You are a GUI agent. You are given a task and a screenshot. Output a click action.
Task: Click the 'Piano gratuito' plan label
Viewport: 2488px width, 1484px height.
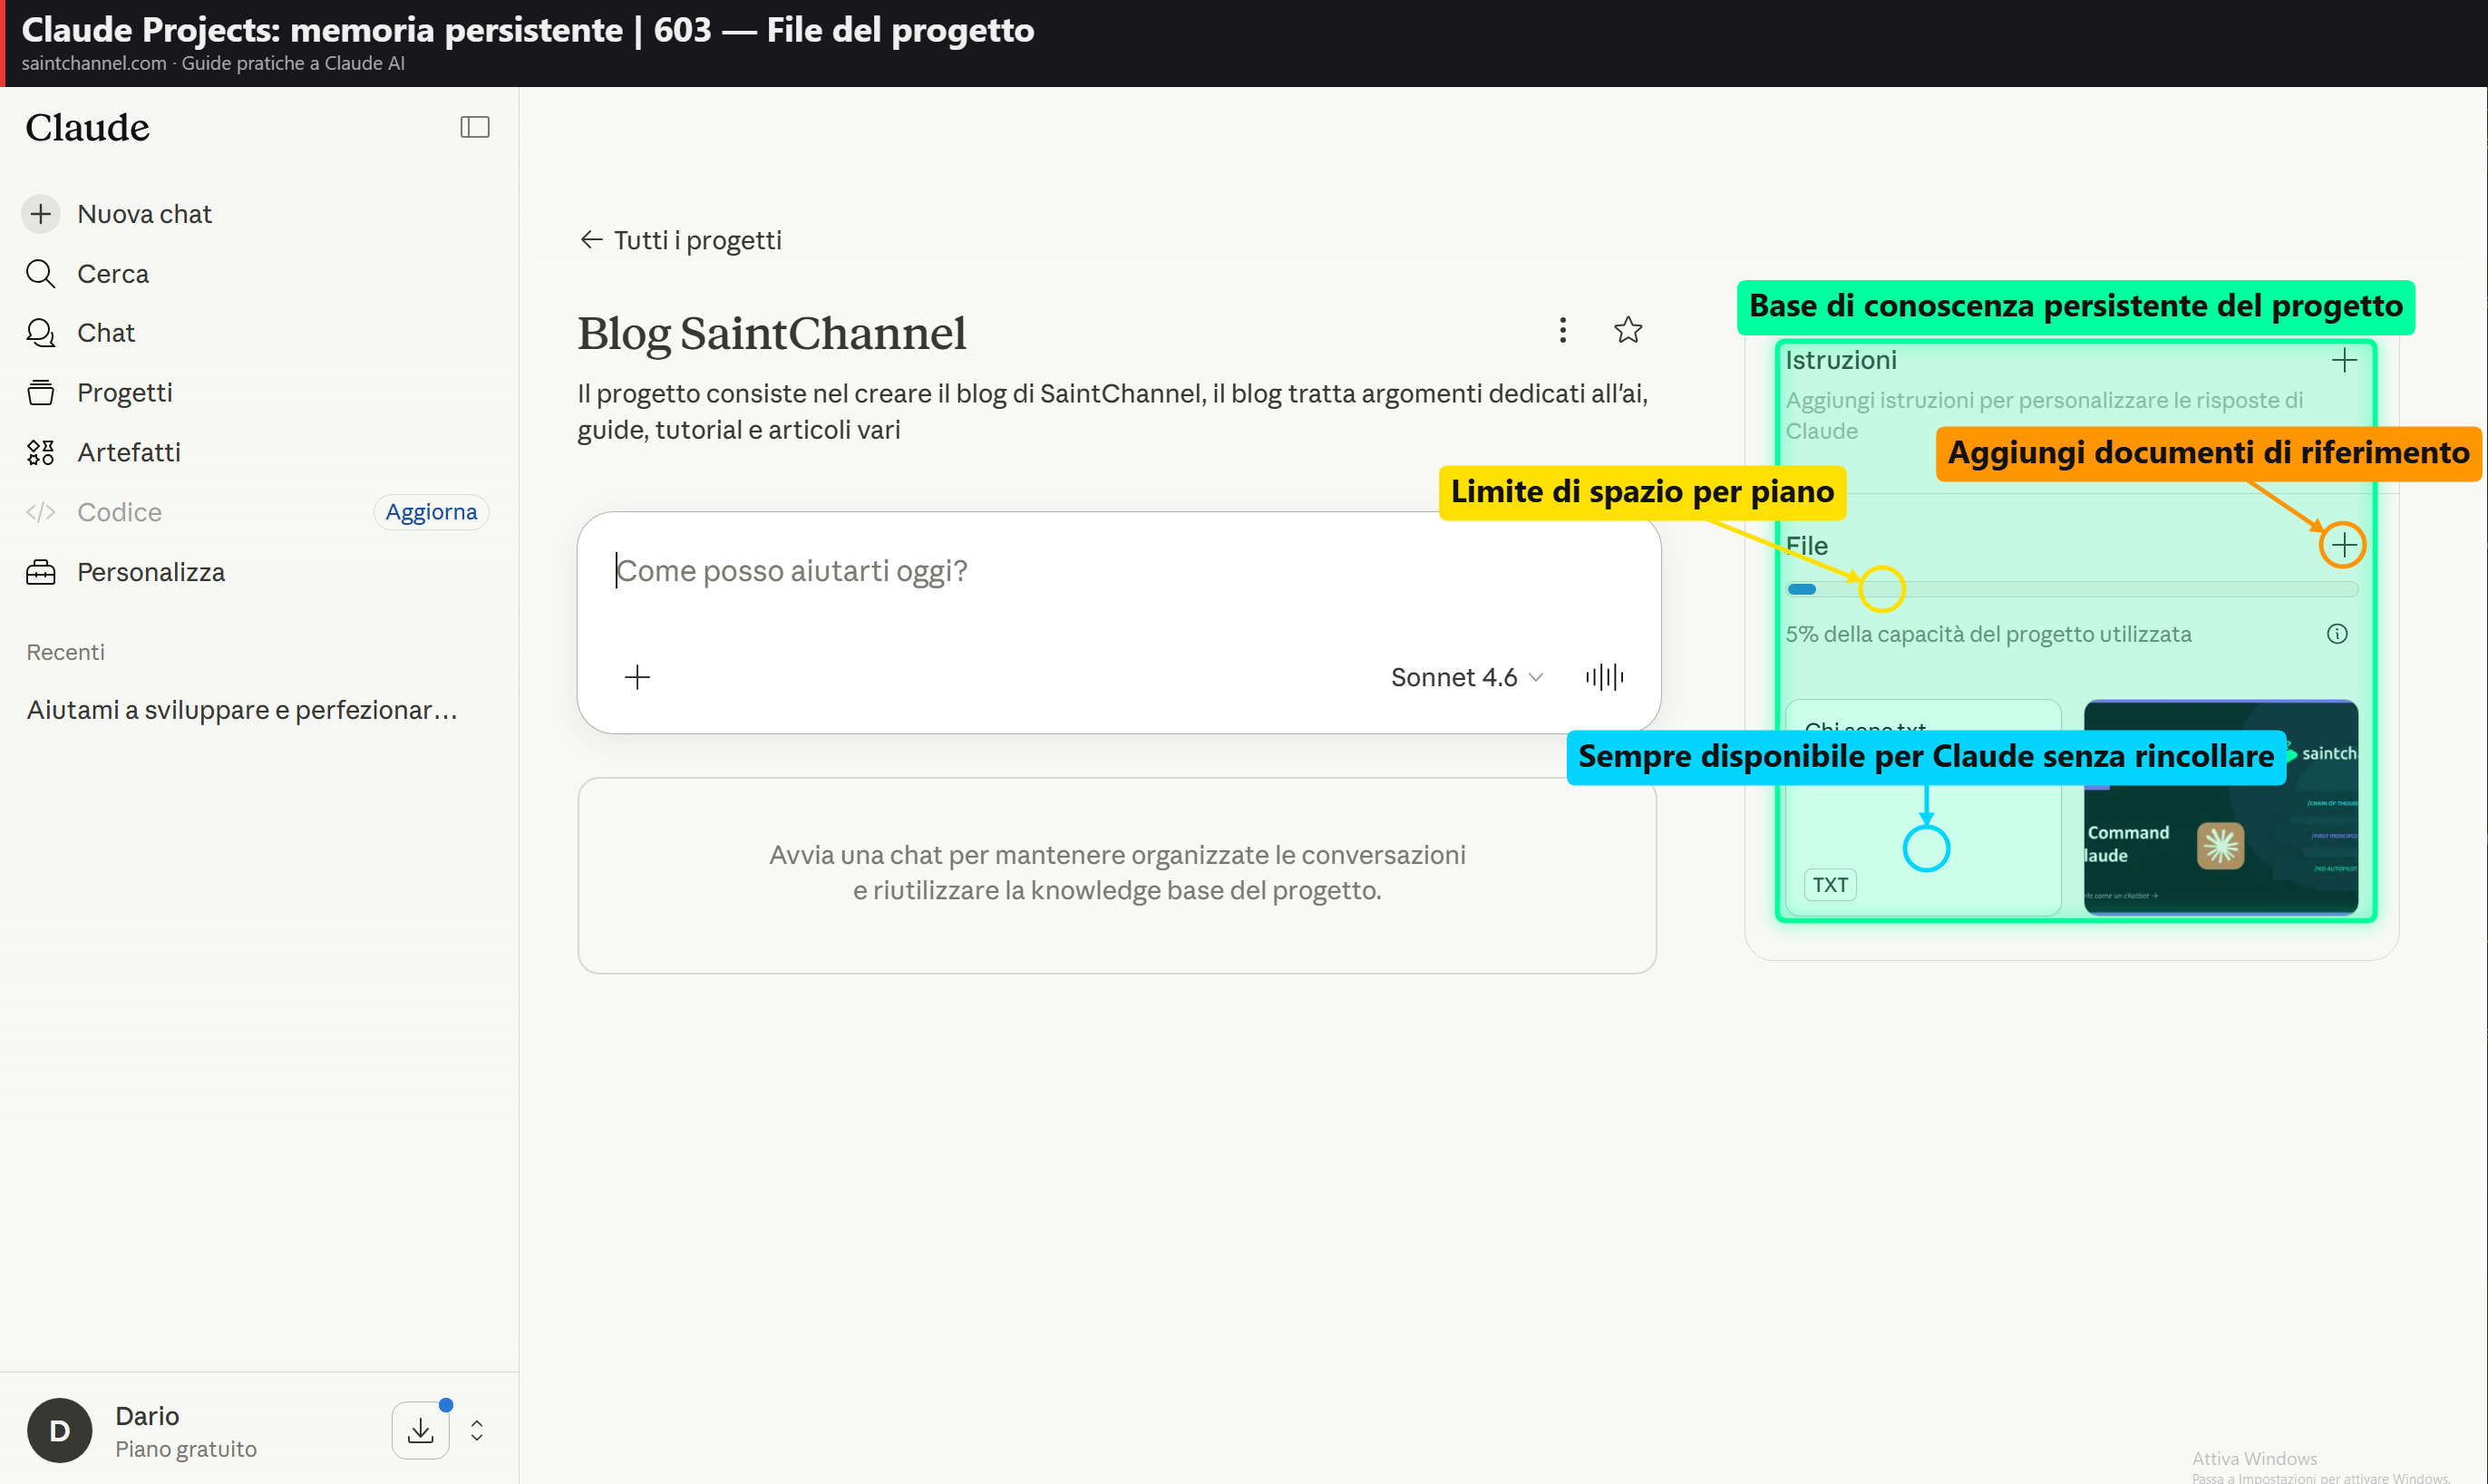[x=186, y=1449]
